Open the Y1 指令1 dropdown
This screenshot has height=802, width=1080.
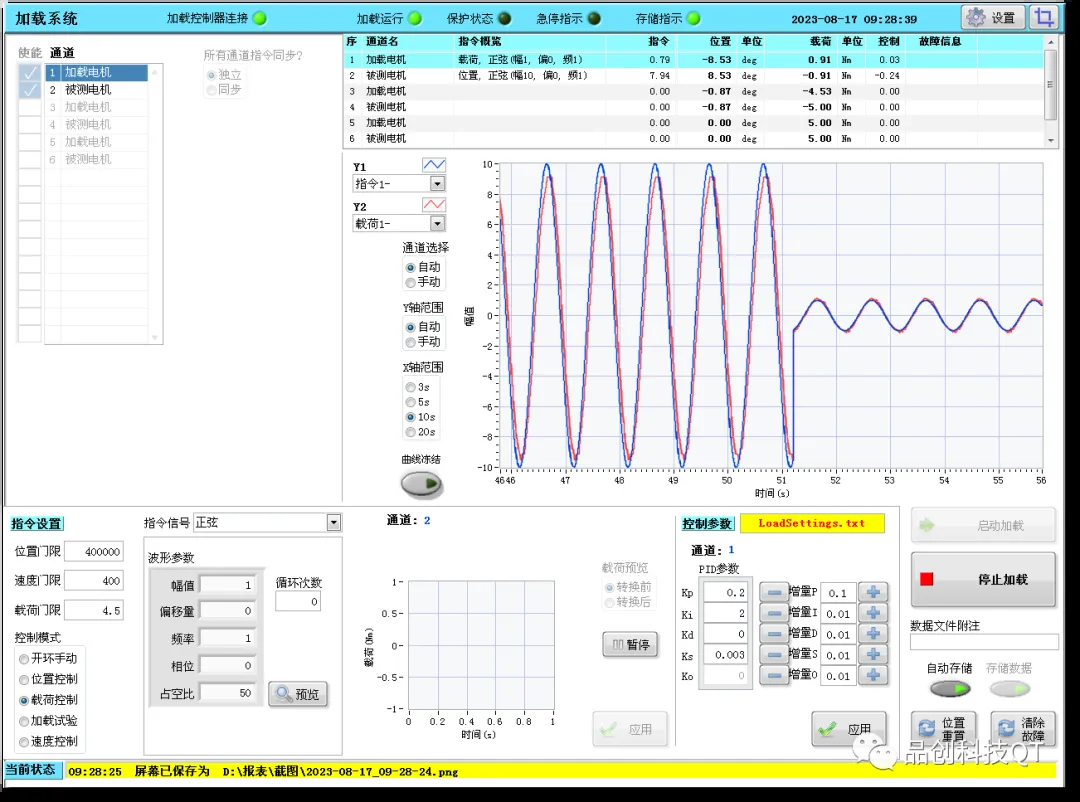click(437, 184)
